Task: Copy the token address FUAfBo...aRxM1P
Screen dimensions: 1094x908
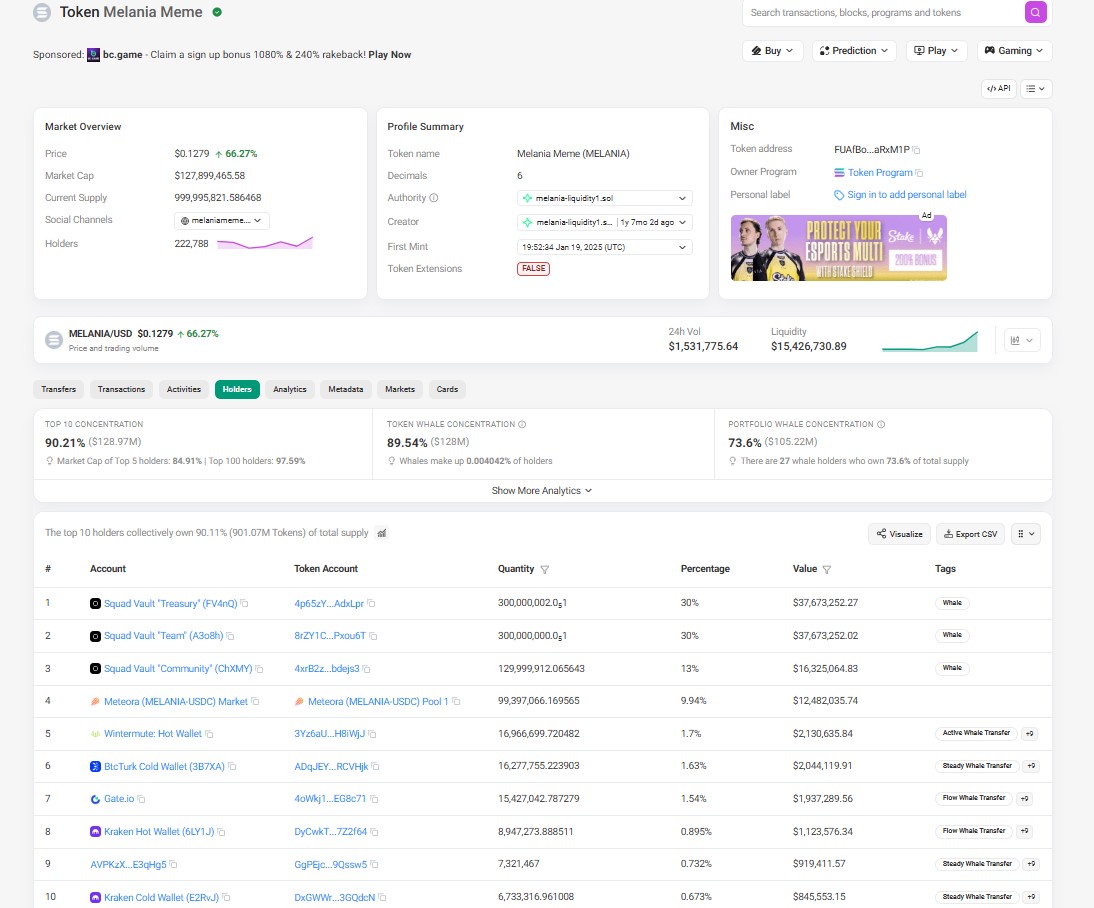Action: [x=916, y=150]
